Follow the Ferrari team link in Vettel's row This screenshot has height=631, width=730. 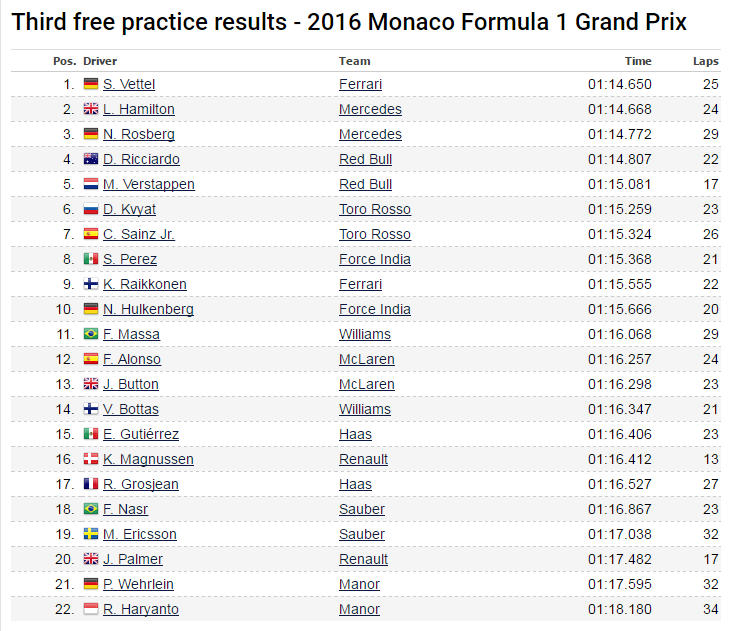[x=360, y=84]
